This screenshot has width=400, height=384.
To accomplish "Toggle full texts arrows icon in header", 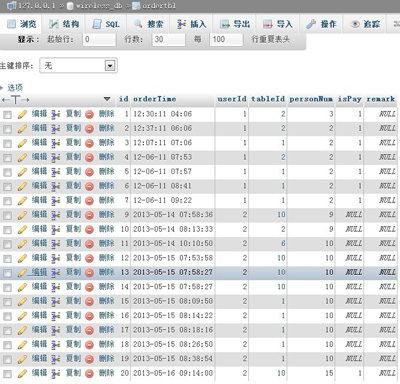I will [15, 99].
